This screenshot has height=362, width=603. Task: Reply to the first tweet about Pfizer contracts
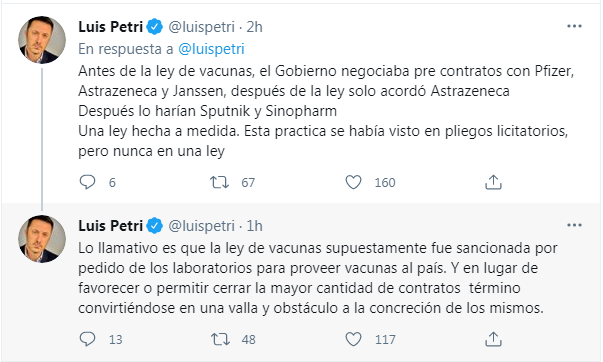tap(87, 182)
